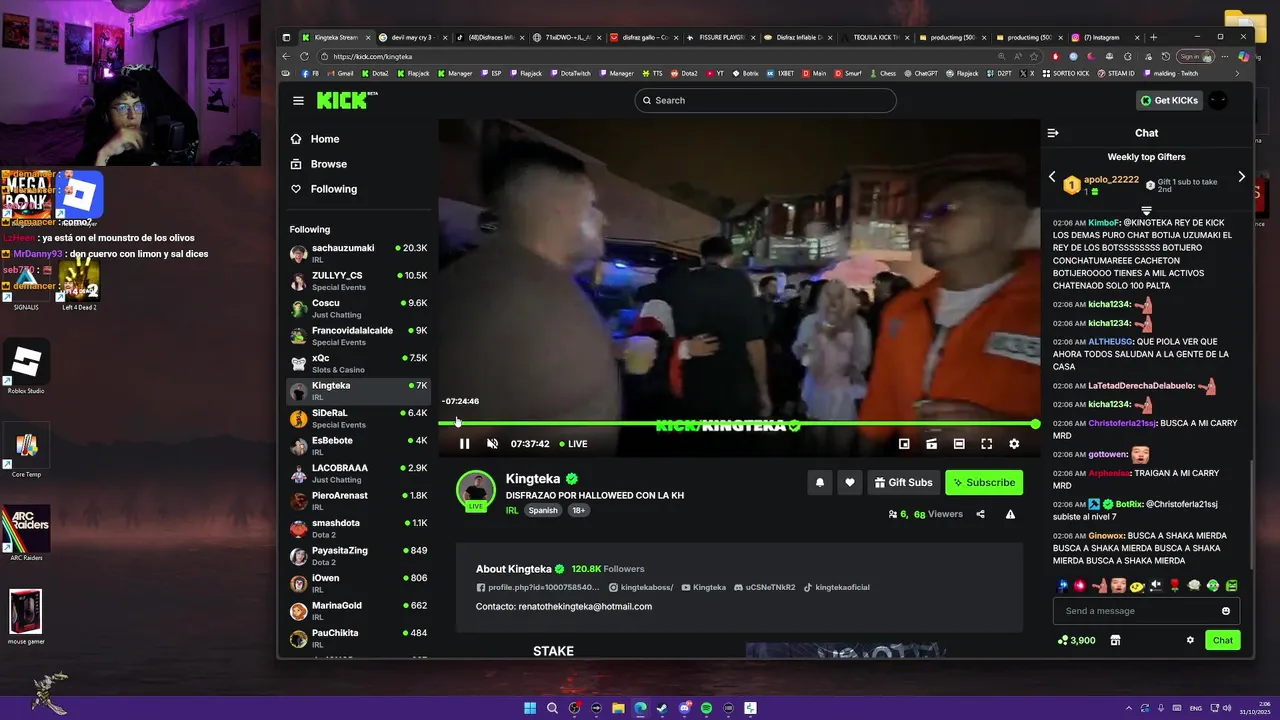Image resolution: width=1280 pixels, height=720 pixels.
Task: Click the Search field on Kick
Action: tap(765, 100)
